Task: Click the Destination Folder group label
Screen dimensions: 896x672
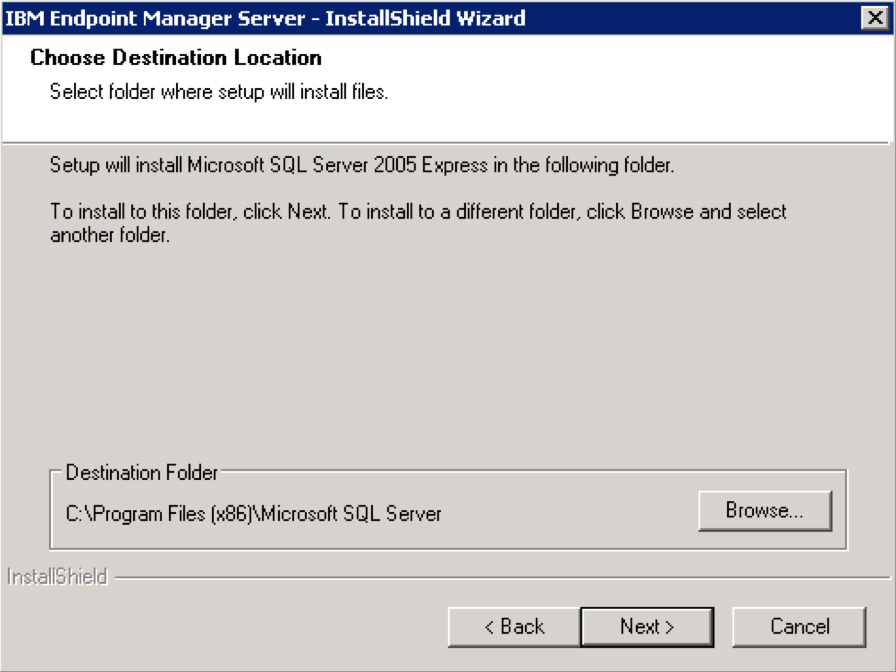Action: click(141, 473)
